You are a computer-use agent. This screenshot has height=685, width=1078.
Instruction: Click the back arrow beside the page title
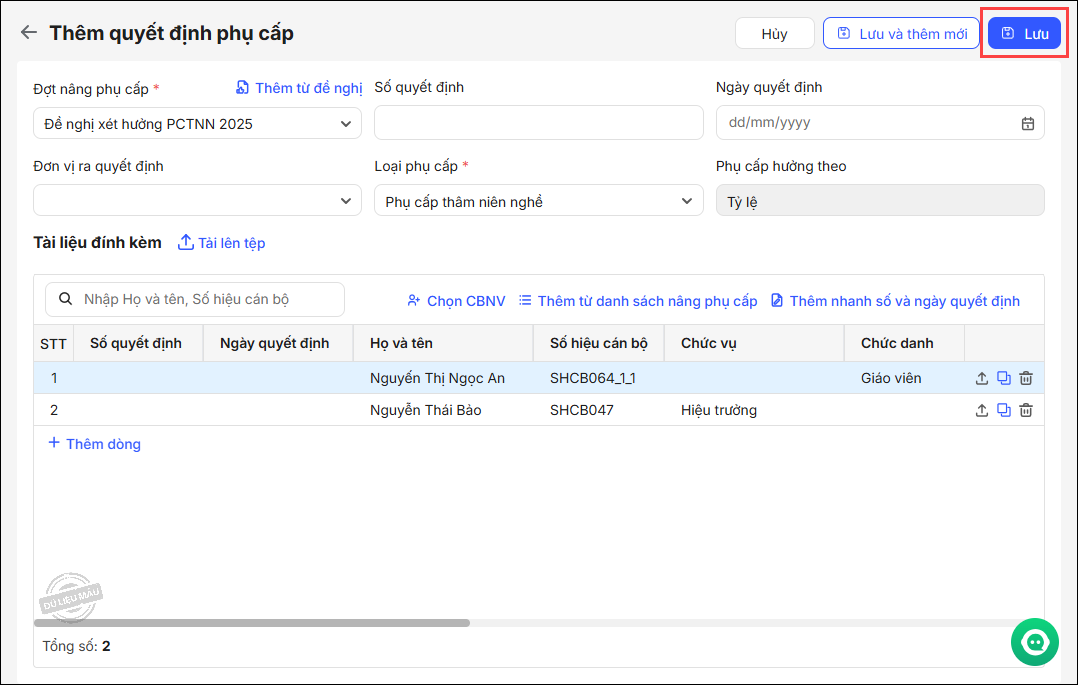[29, 33]
